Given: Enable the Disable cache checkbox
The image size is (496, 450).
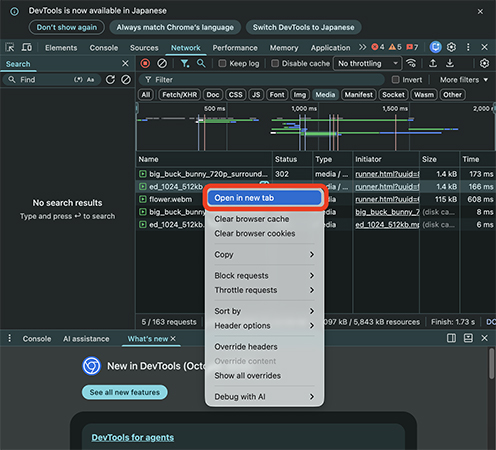Looking at the screenshot, I should tap(275, 63).
